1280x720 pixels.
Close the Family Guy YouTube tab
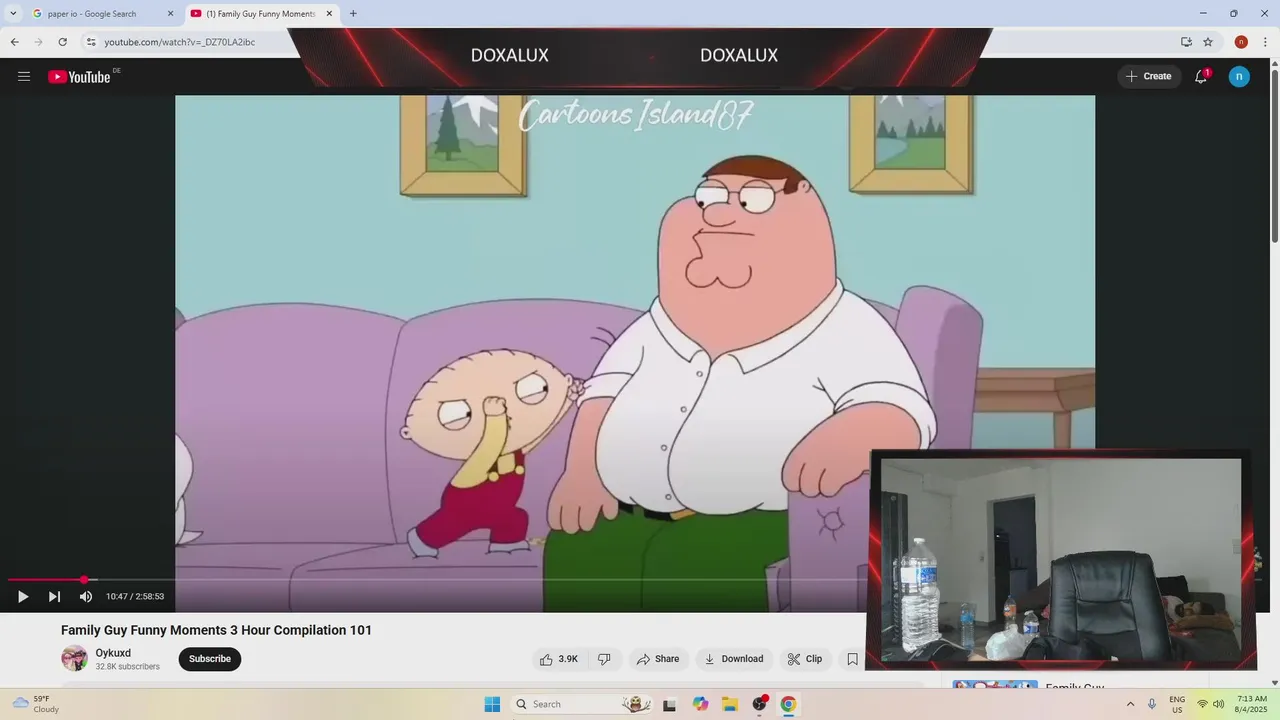coord(329,14)
